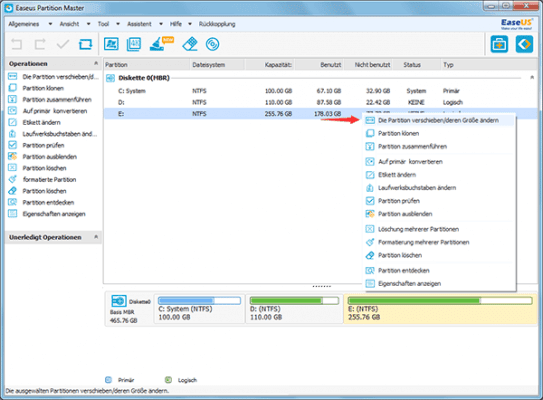Screen dimensions: 543x400
Task: Click the Diskette 0(MBR) group icon in the list
Action: coord(110,78)
